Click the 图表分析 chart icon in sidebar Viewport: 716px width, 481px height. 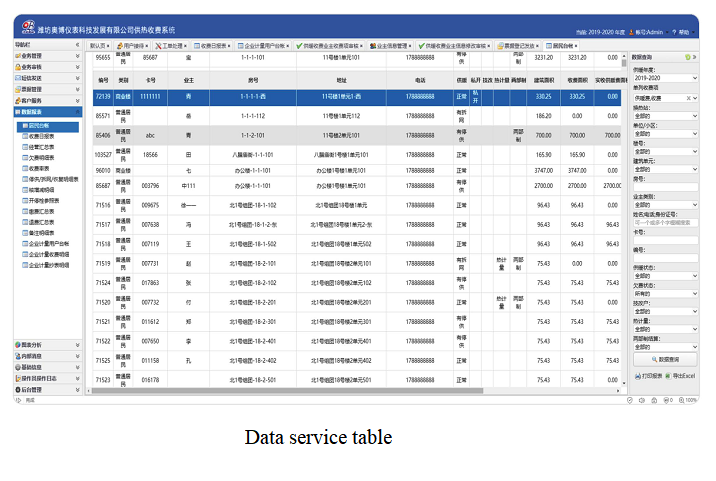[18, 345]
